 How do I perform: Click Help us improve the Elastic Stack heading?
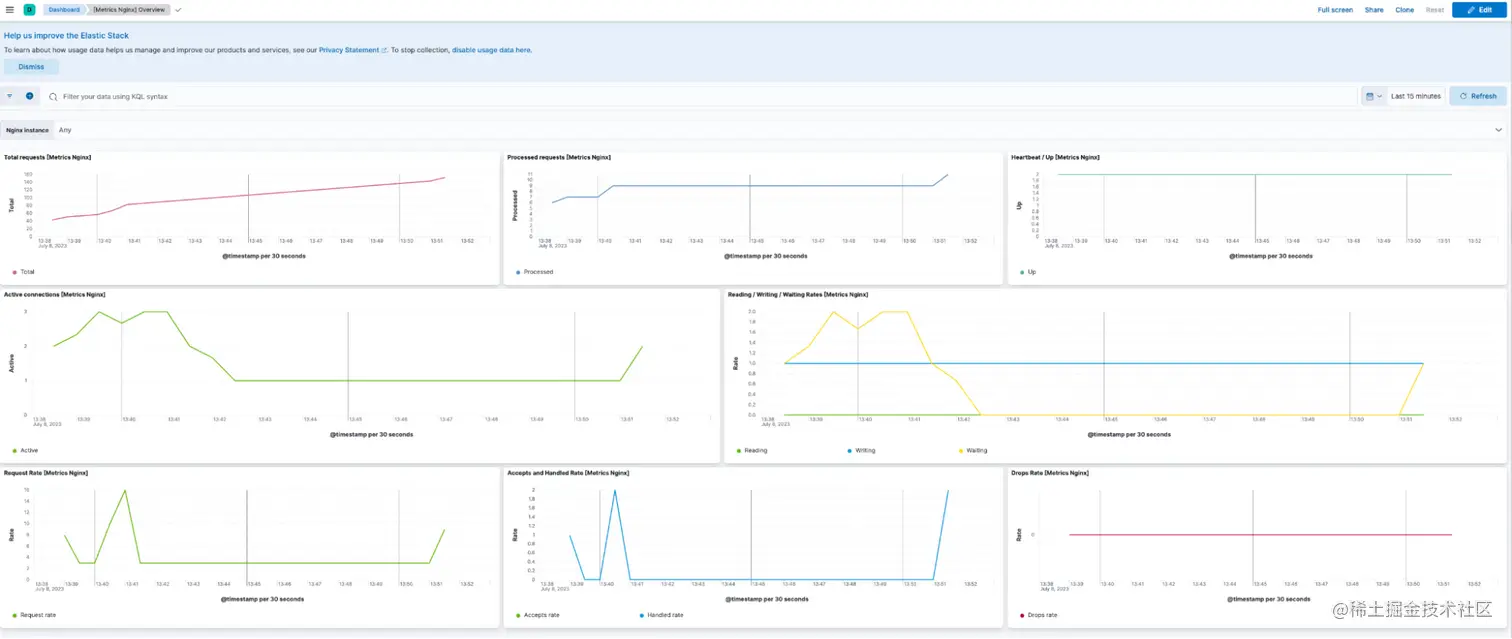tap(66, 36)
